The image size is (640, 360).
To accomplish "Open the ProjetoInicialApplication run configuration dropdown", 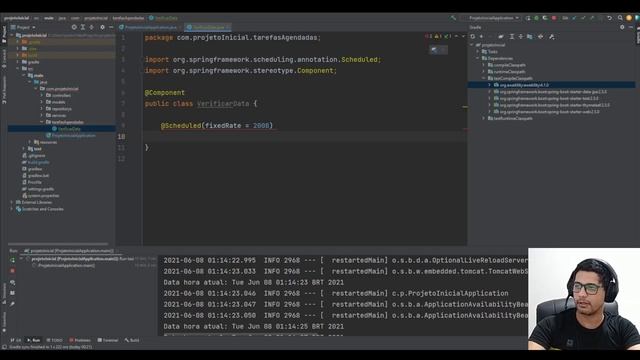I will (493, 18).
